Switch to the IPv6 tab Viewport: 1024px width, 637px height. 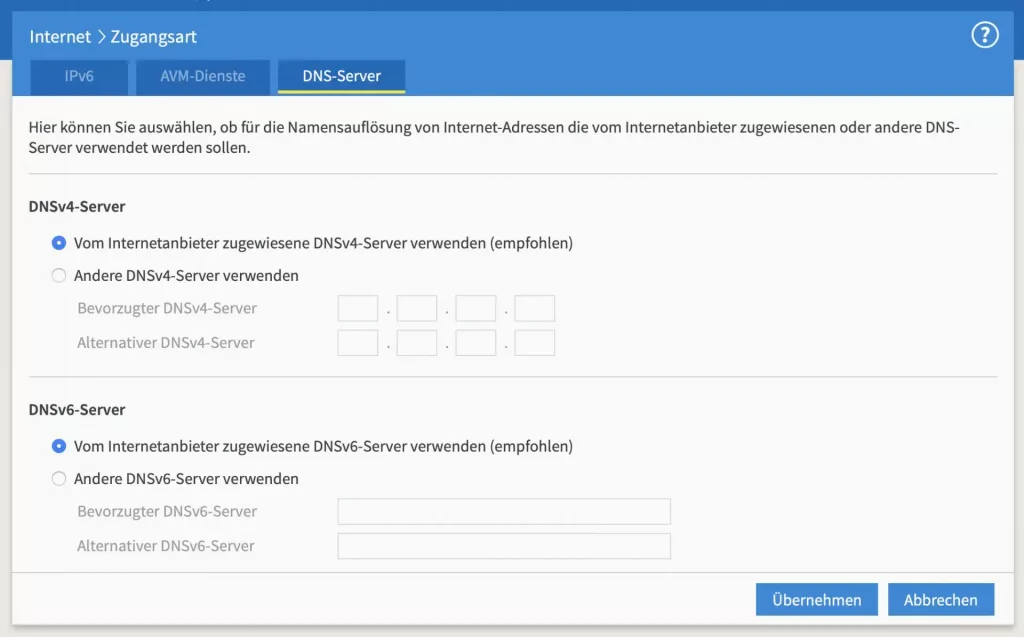79,76
